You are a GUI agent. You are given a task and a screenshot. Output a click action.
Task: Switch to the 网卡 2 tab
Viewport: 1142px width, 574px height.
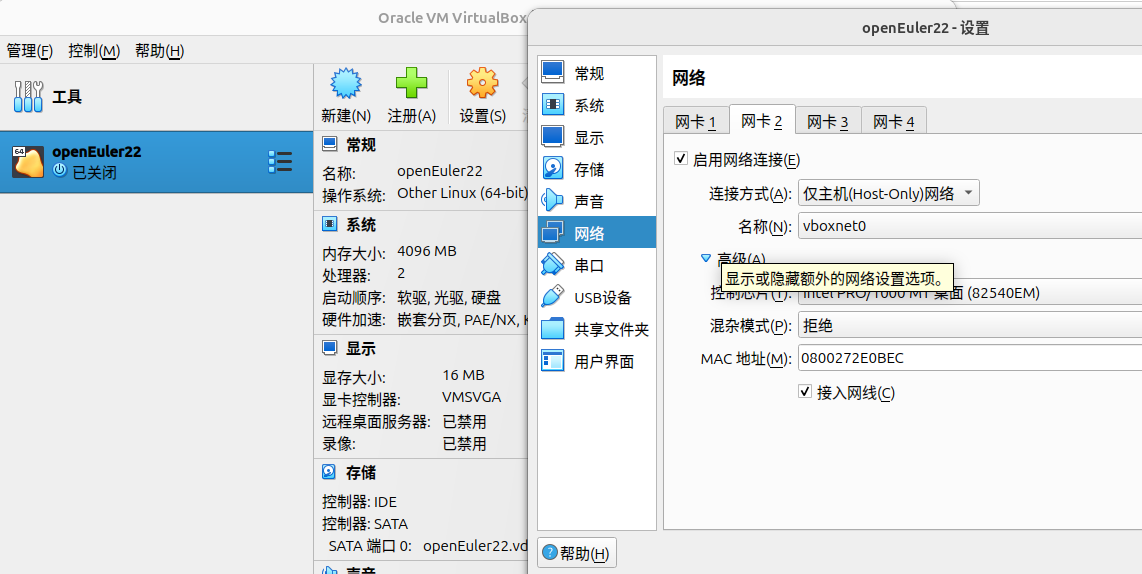762,120
